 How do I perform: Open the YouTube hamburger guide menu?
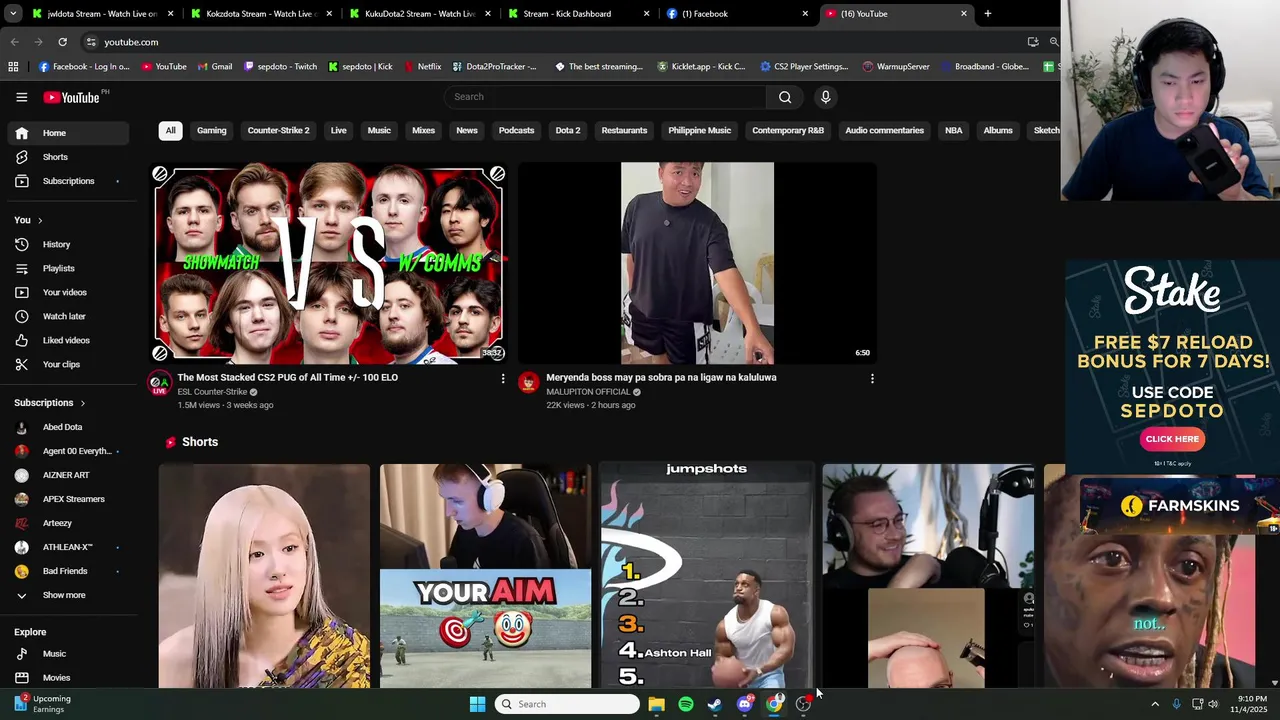[x=21, y=97]
